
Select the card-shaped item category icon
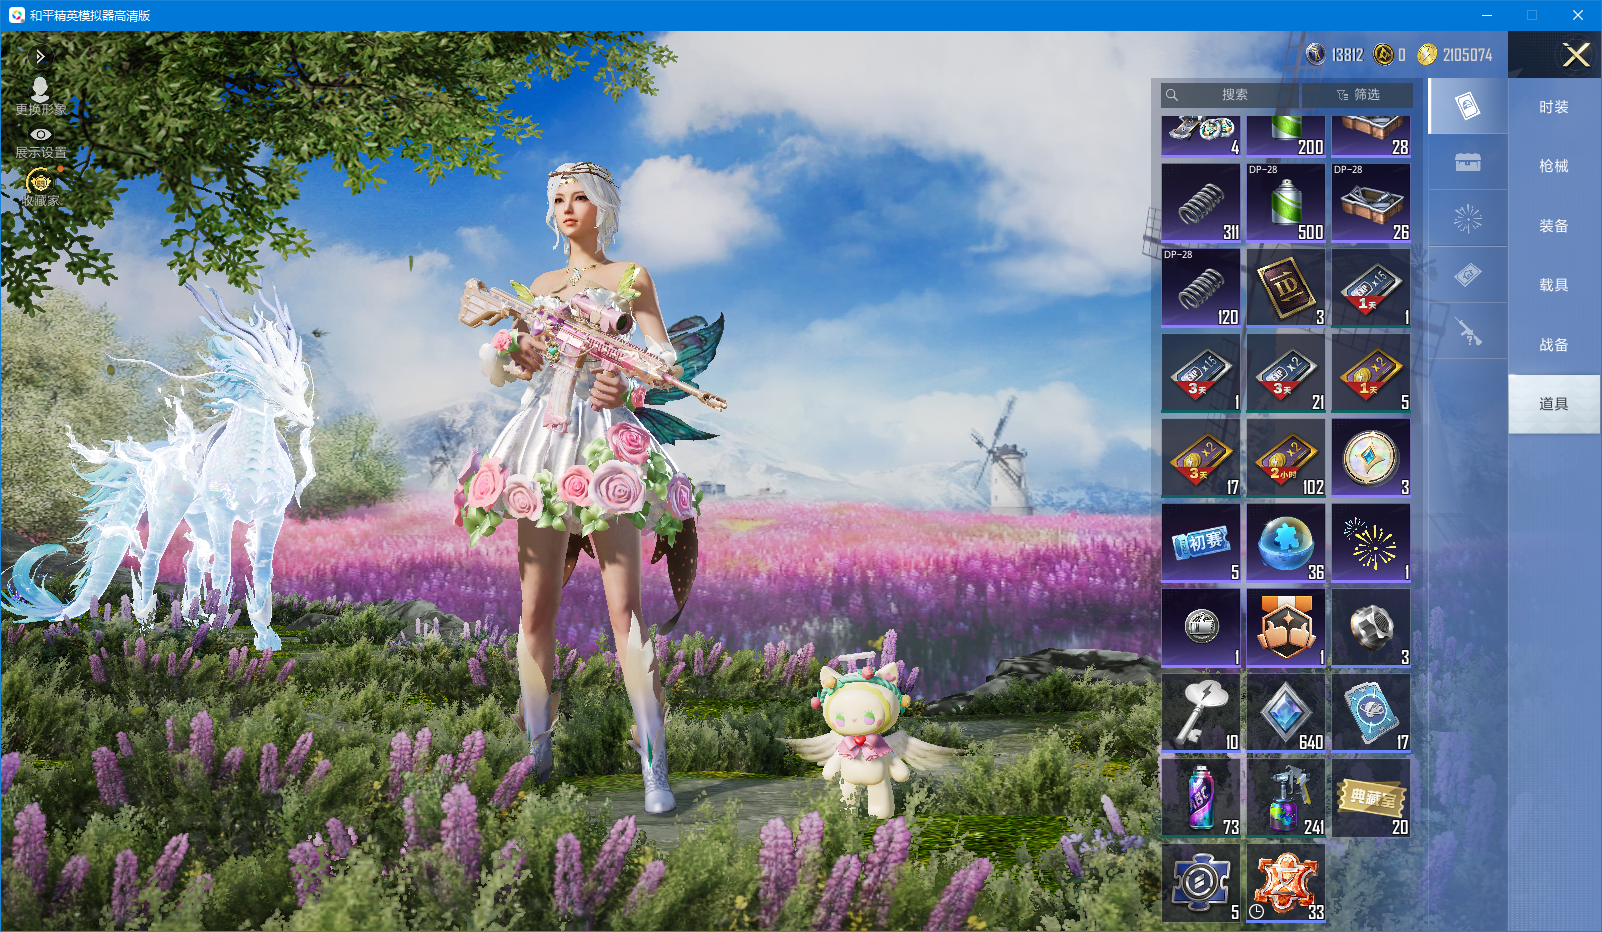tap(1467, 106)
